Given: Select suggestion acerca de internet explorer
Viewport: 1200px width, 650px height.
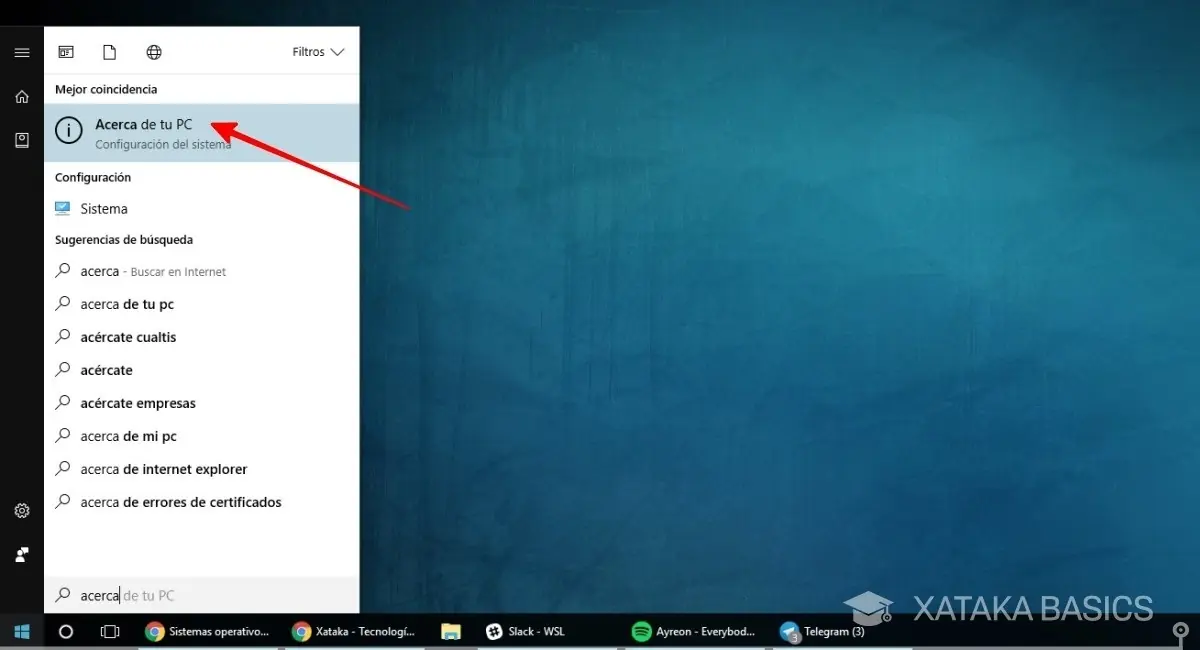Looking at the screenshot, I should [202, 469].
